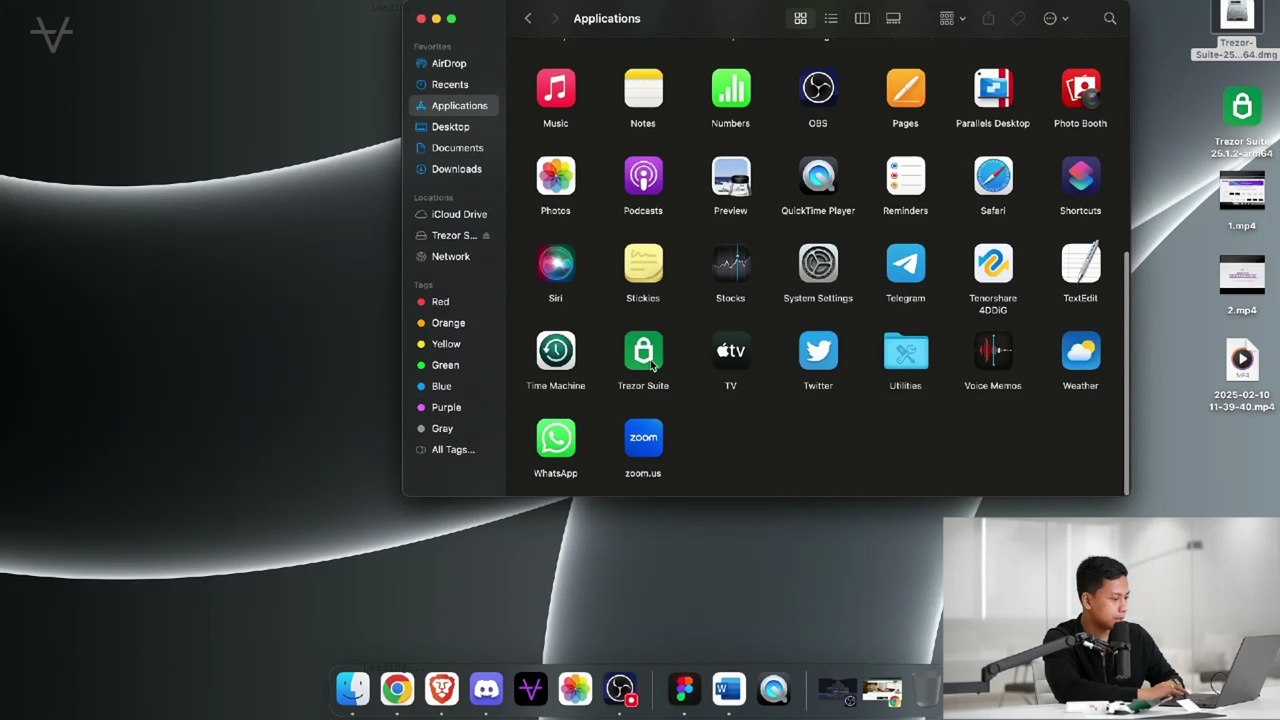Screen dimensions: 1280x720
Task: Open the Utilities folder
Action: point(905,352)
